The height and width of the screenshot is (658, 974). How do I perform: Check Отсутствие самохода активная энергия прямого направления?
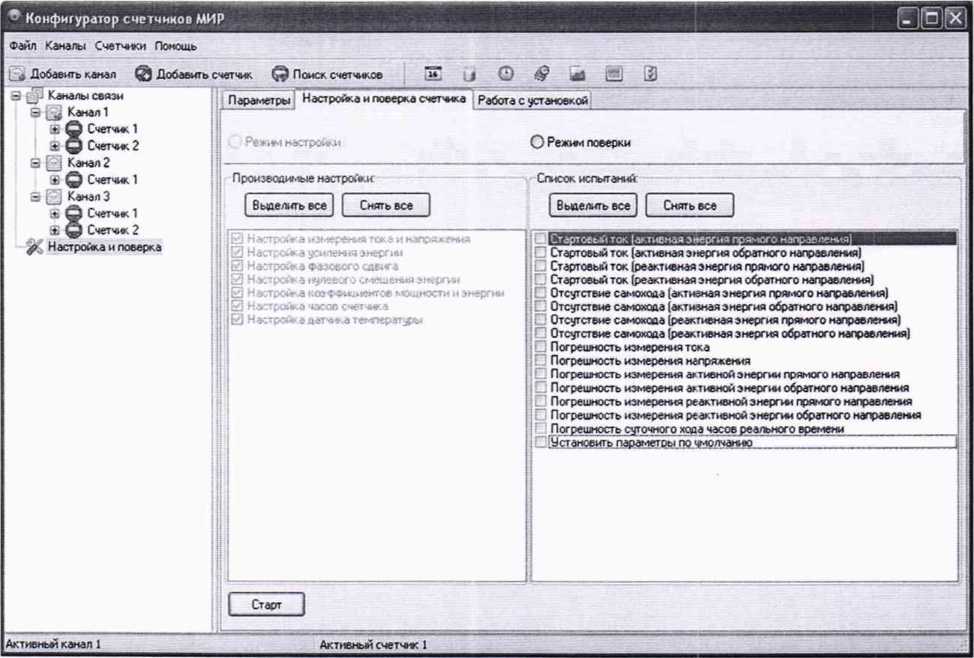540,293
